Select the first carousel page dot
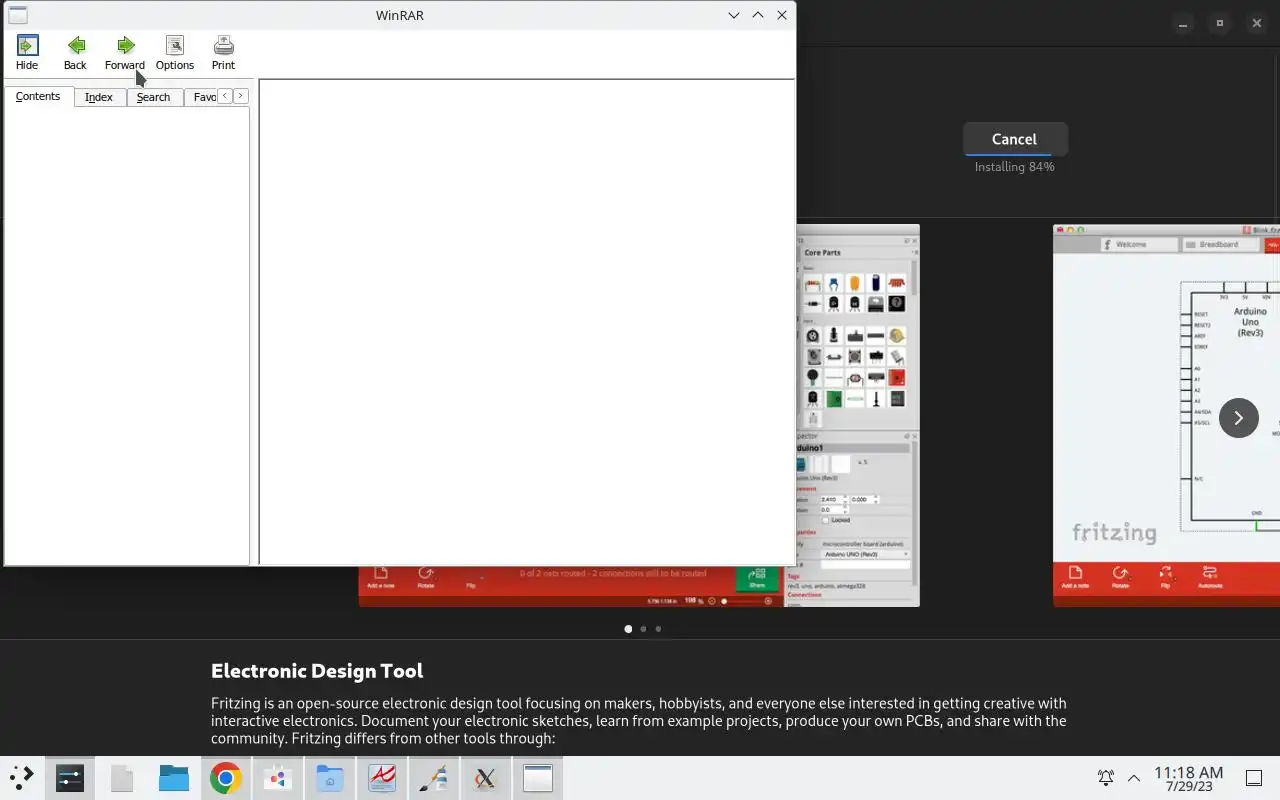The height and width of the screenshot is (800, 1280). coord(628,629)
